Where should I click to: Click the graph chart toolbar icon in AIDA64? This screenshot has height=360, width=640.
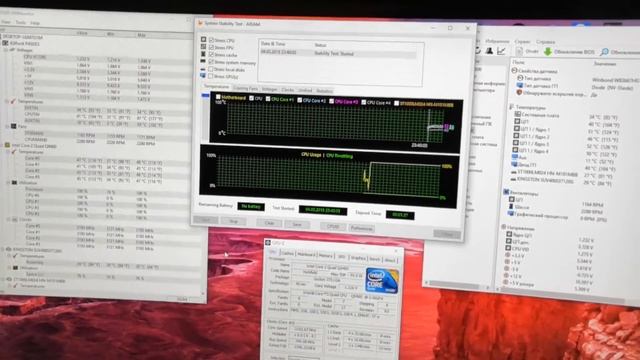coord(501,51)
